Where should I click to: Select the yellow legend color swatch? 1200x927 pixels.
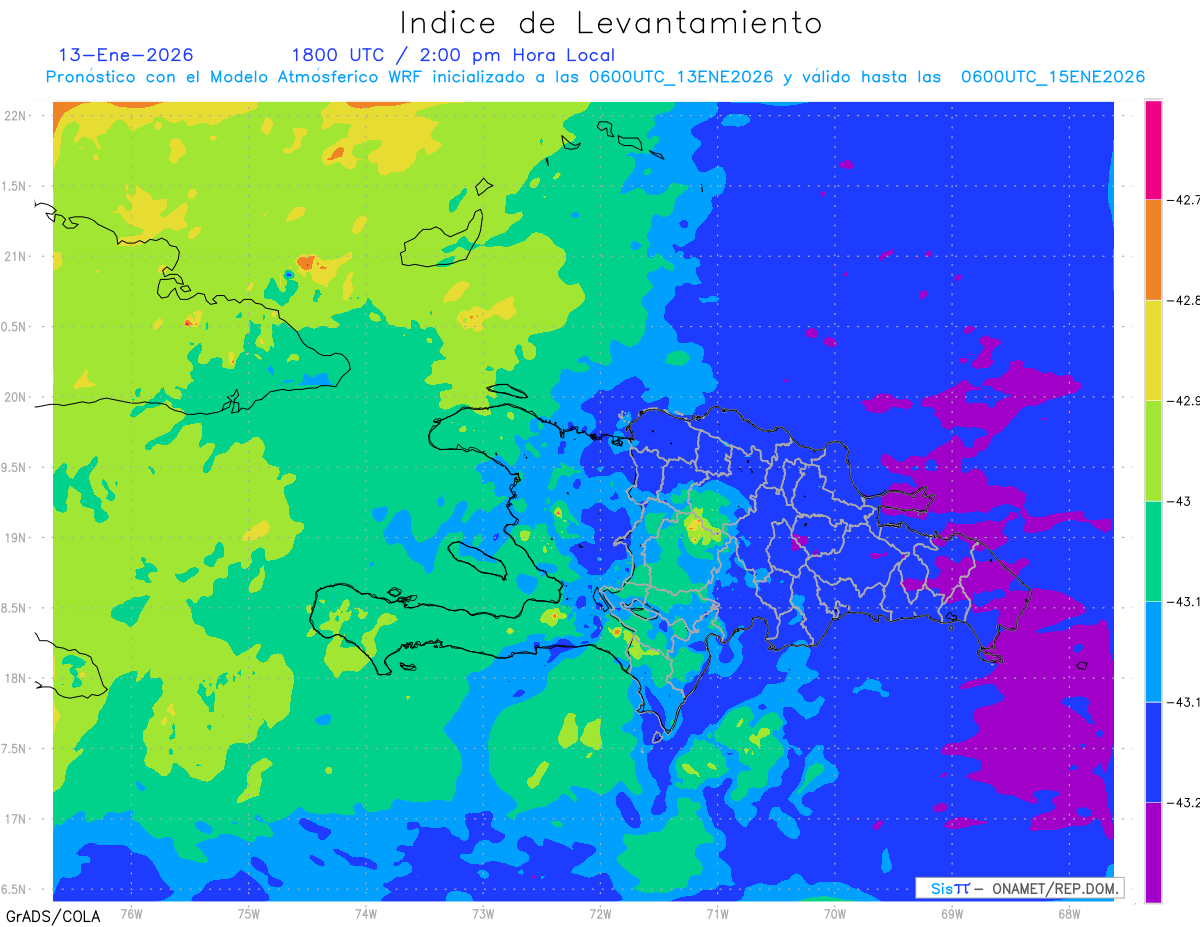(x=1154, y=350)
